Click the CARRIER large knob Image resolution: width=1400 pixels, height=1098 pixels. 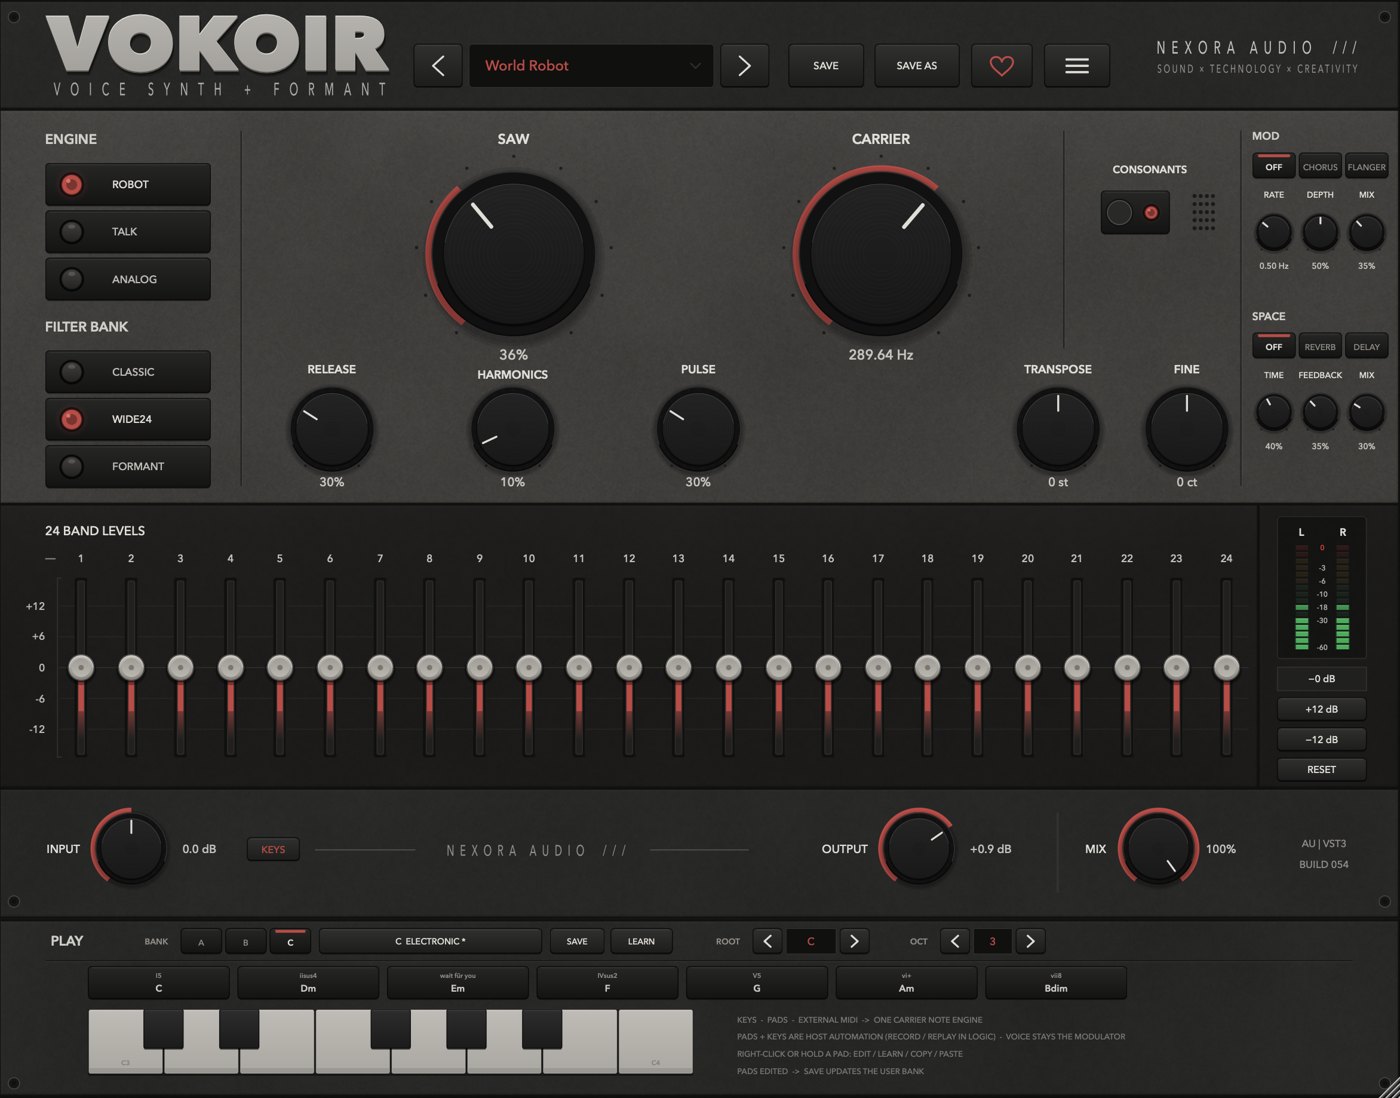point(880,252)
